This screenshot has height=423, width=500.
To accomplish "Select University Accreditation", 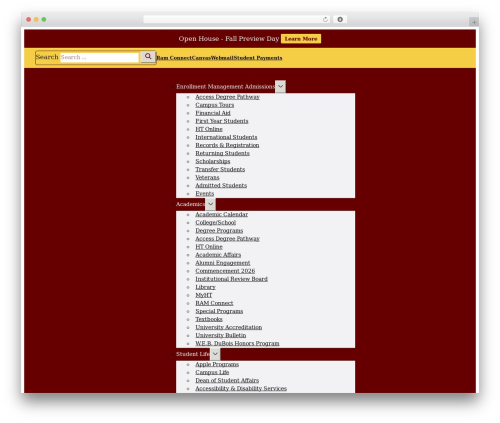I will pos(229,327).
